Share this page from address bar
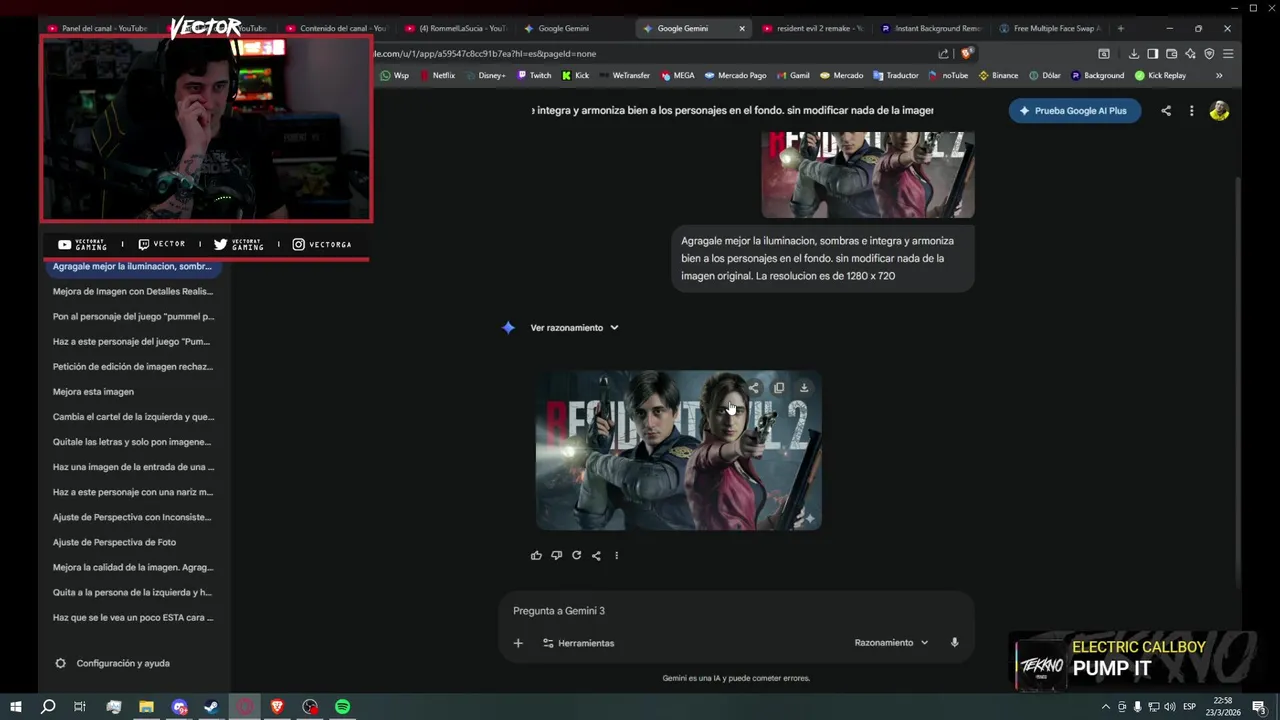The image size is (1280, 720). [943, 54]
